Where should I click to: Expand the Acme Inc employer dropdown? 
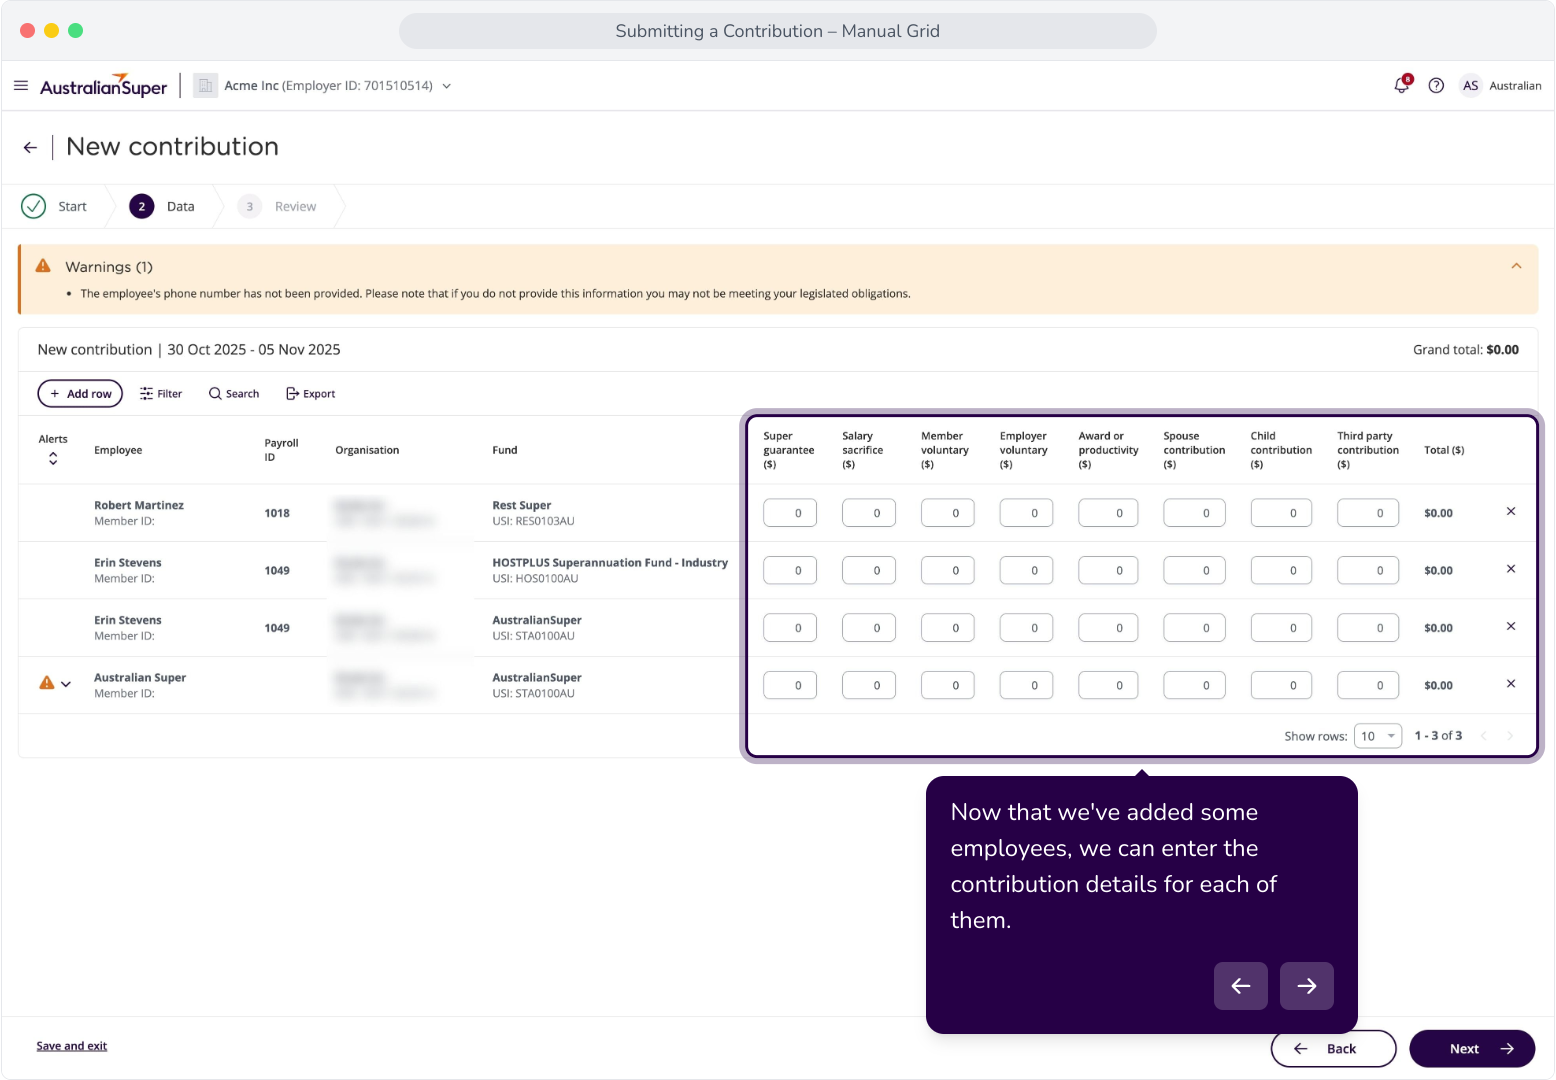(447, 86)
